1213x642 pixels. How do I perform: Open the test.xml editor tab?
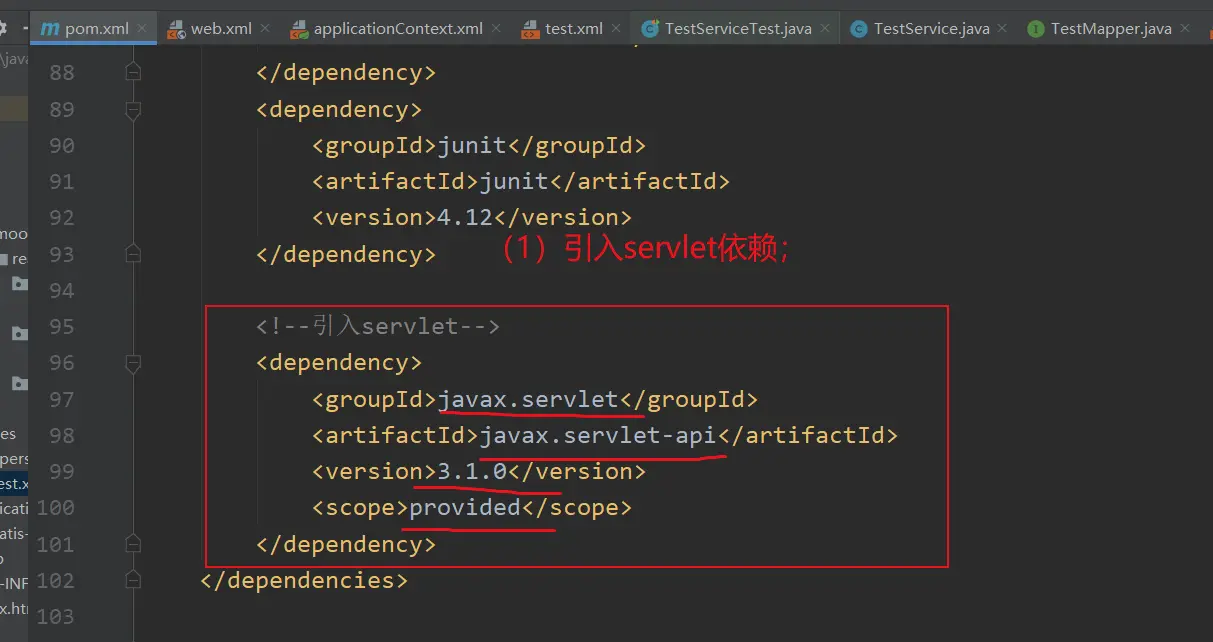[574, 28]
